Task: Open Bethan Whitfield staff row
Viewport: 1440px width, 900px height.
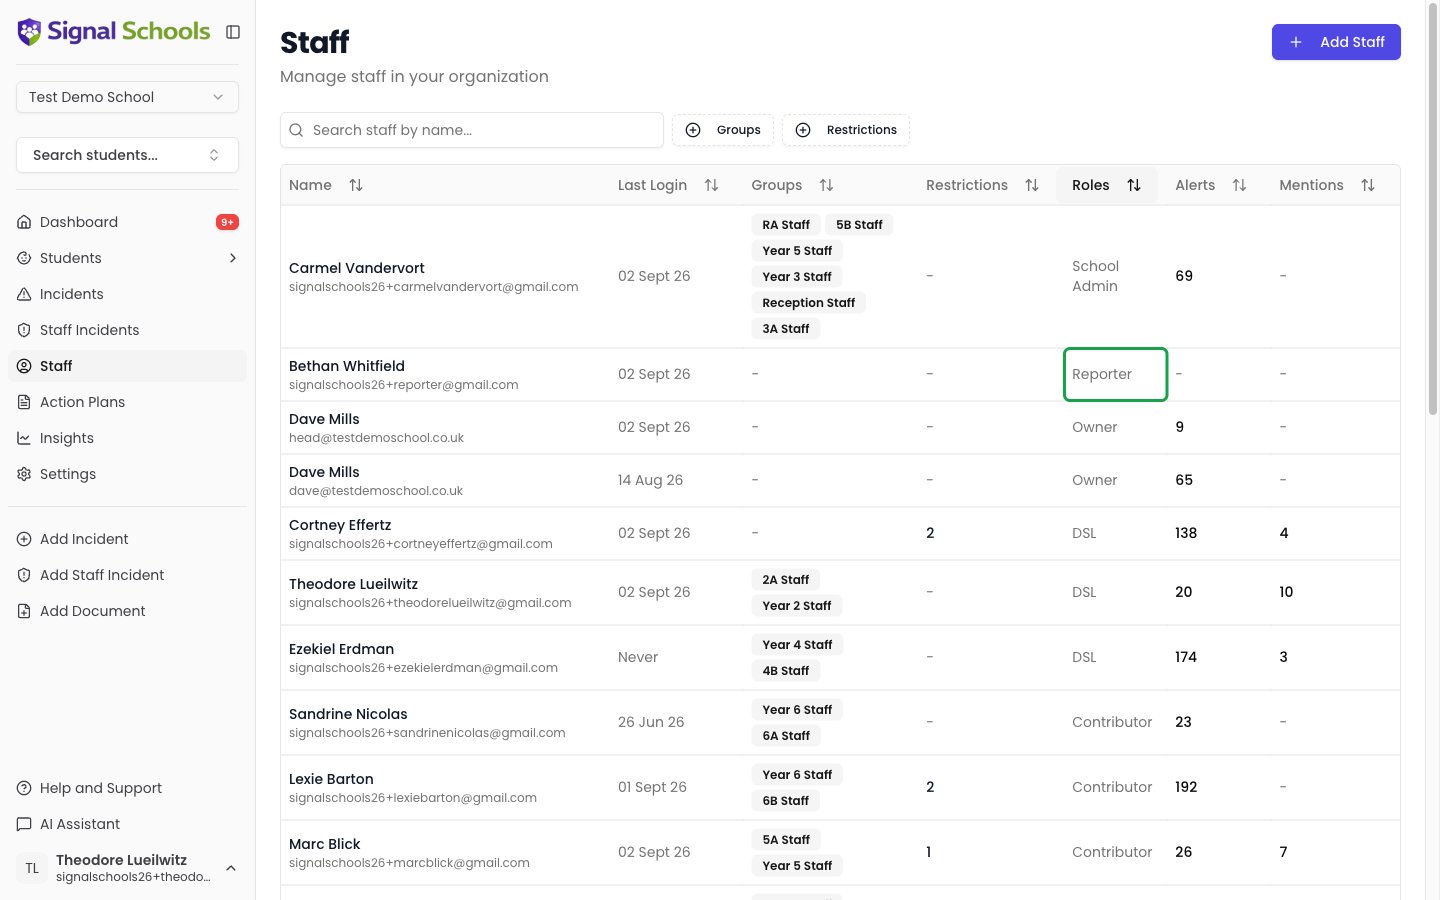Action: point(840,374)
